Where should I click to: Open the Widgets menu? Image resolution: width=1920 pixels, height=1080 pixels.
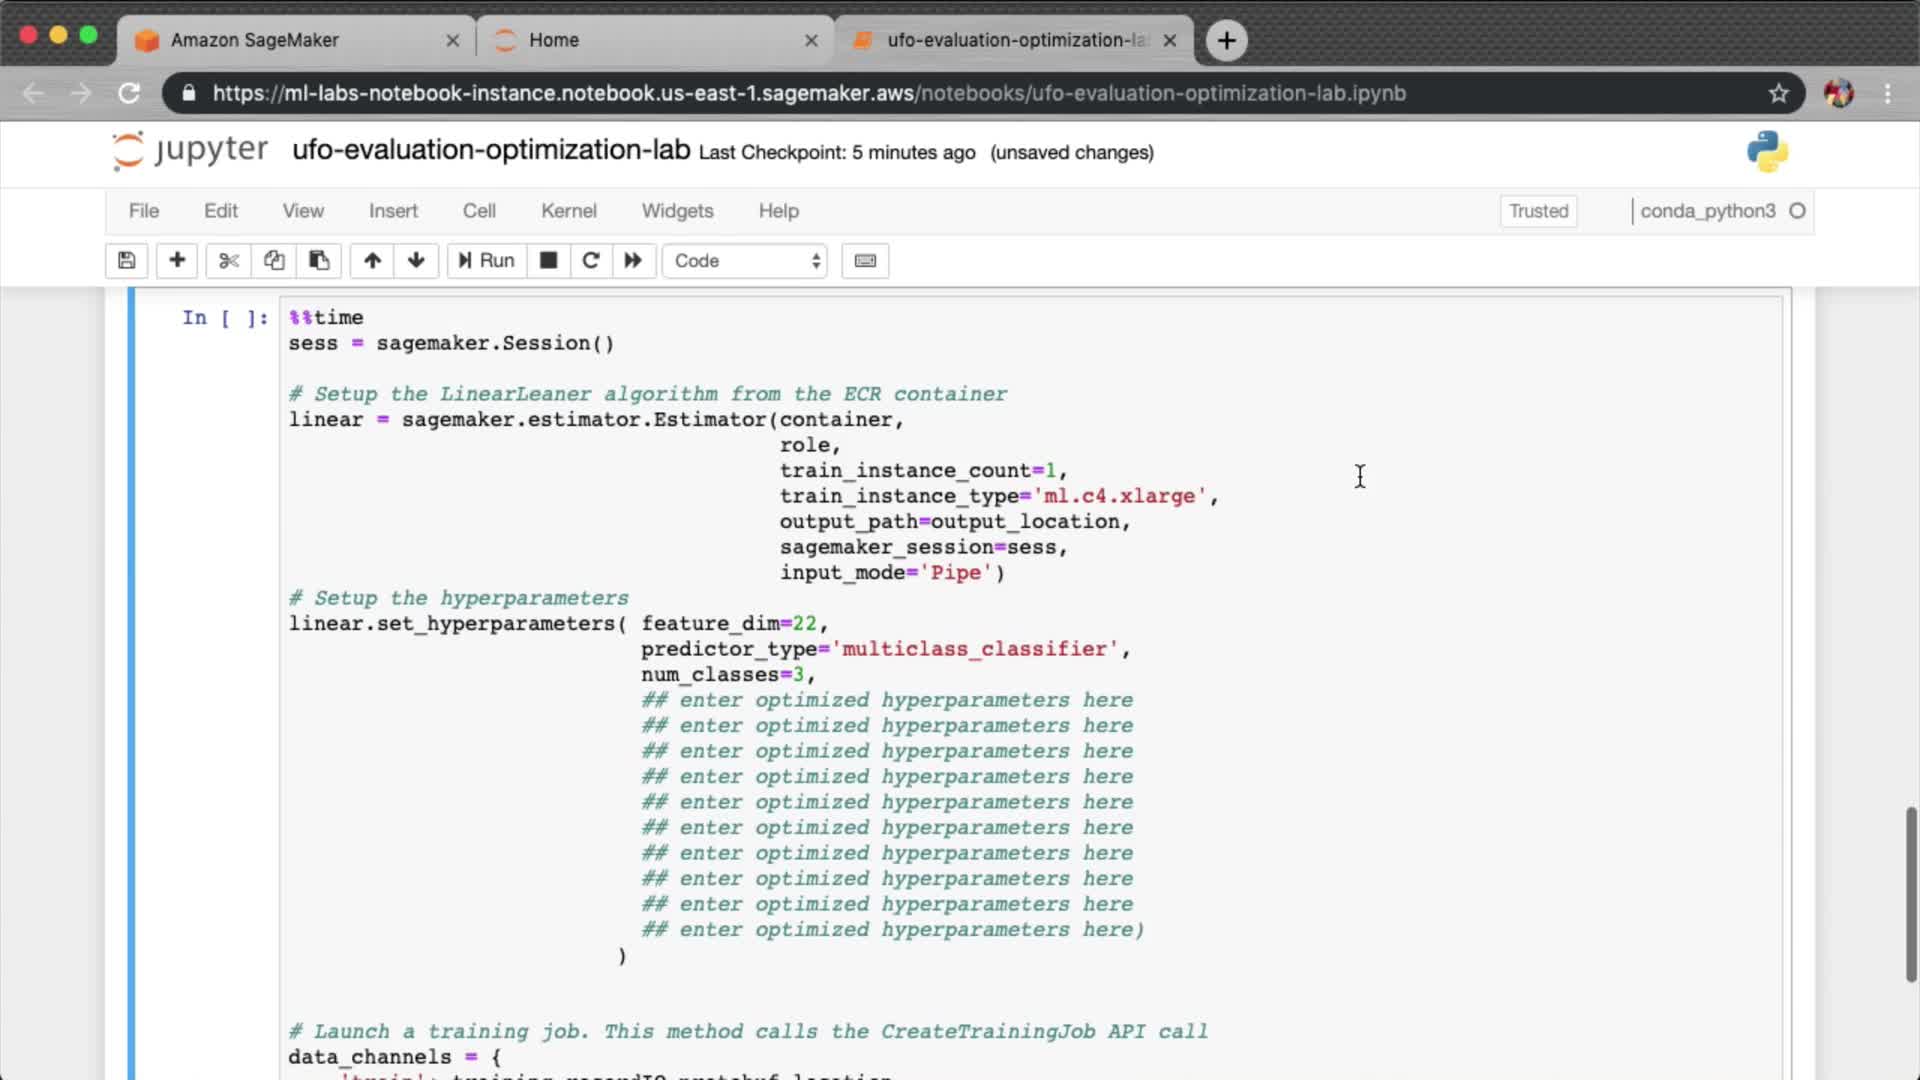(x=677, y=211)
